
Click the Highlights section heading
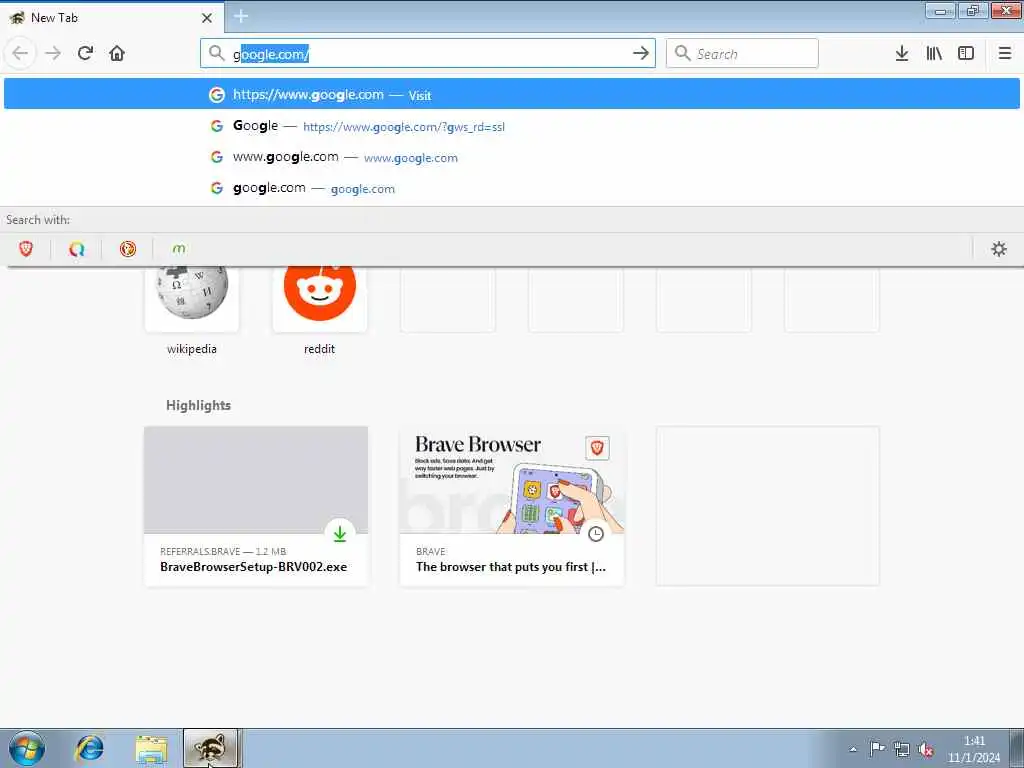pos(199,405)
